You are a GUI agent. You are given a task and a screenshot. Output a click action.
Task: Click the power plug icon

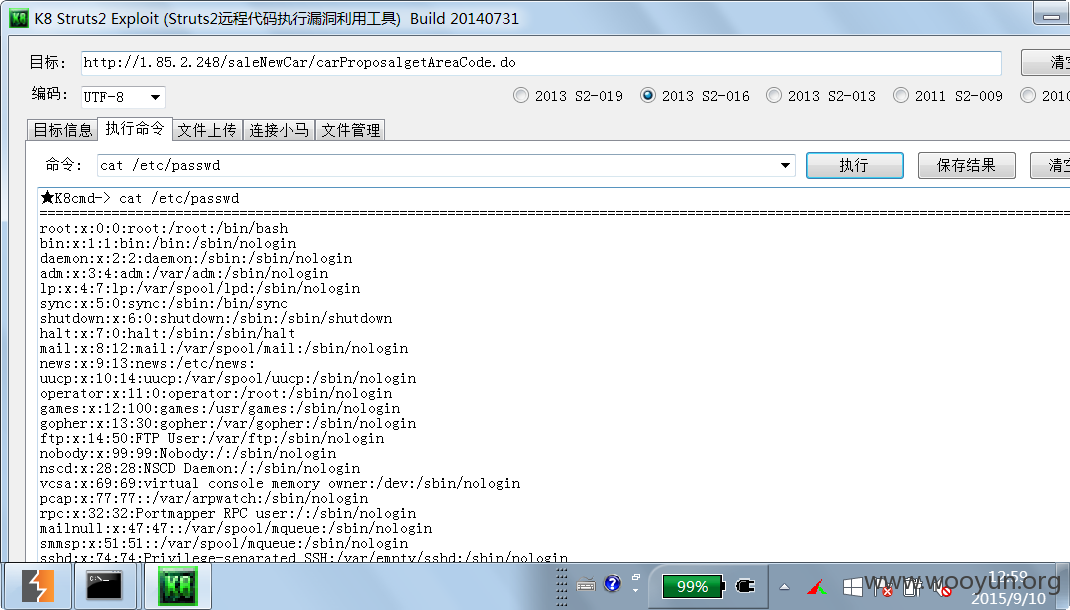(x=745, y=586)
